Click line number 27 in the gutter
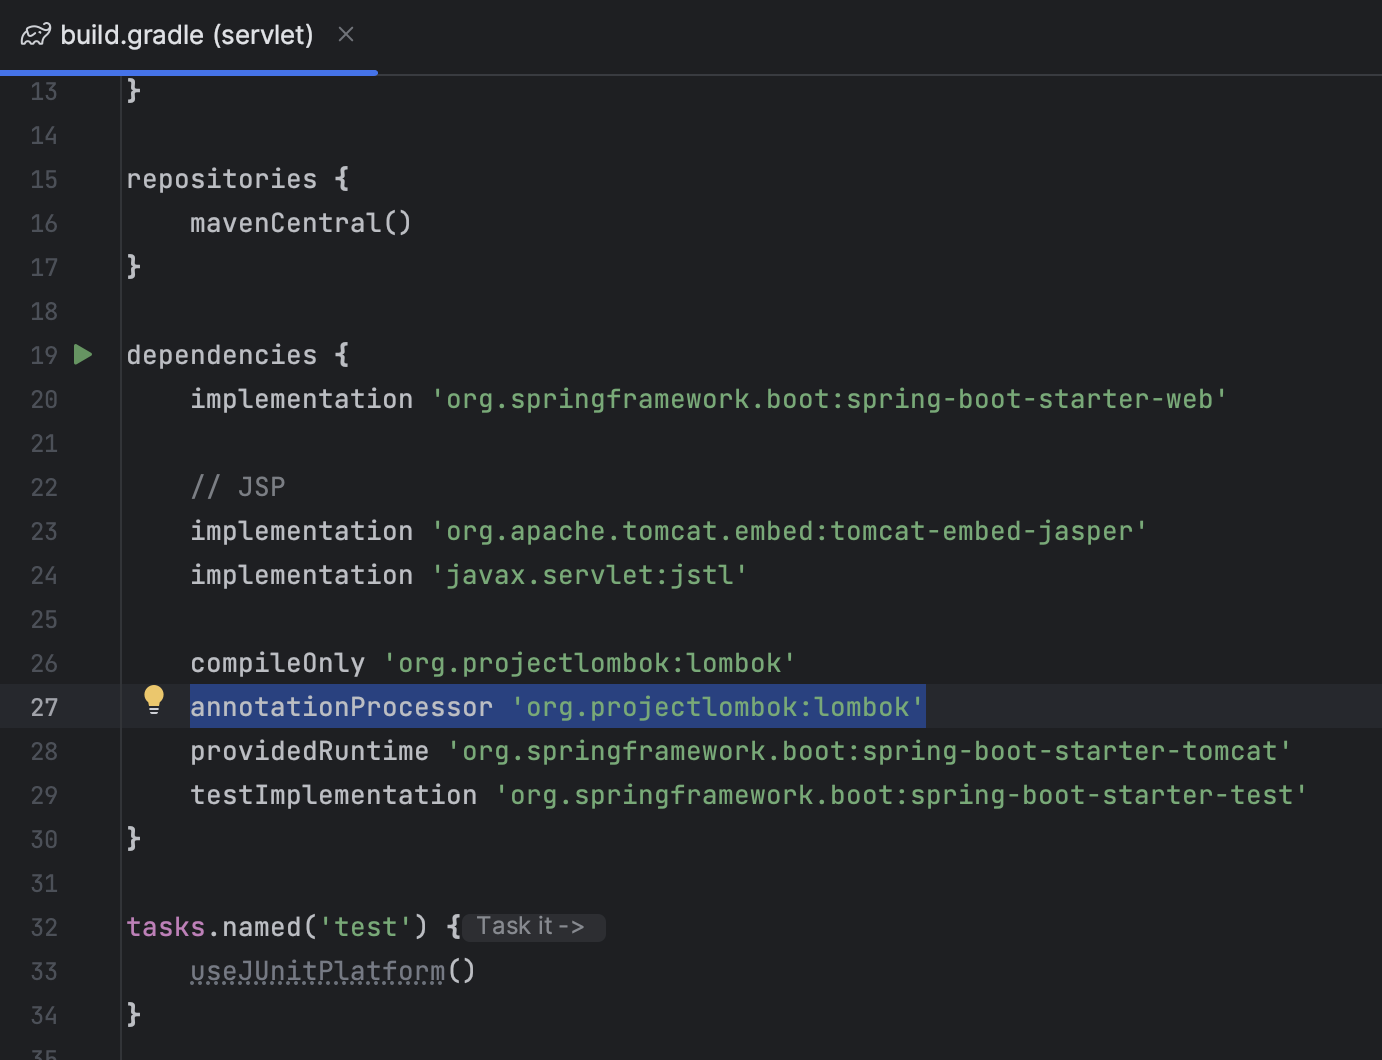Screen dimensions: 1382x1060 44,707
